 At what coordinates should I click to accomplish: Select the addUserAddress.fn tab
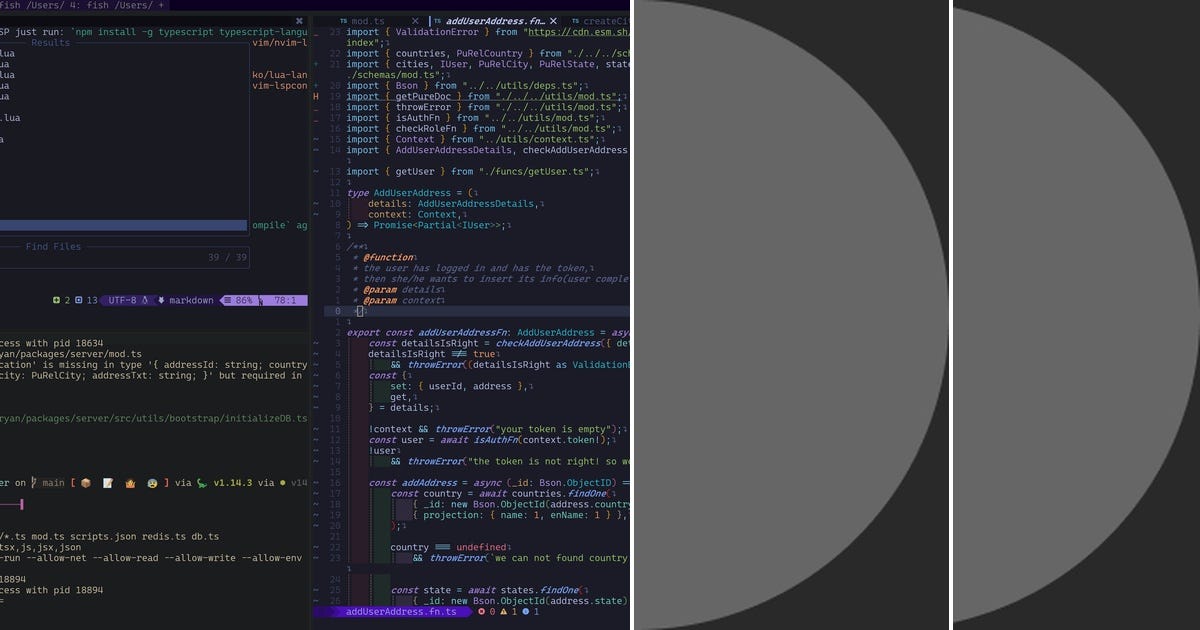(x=494, y=21)
